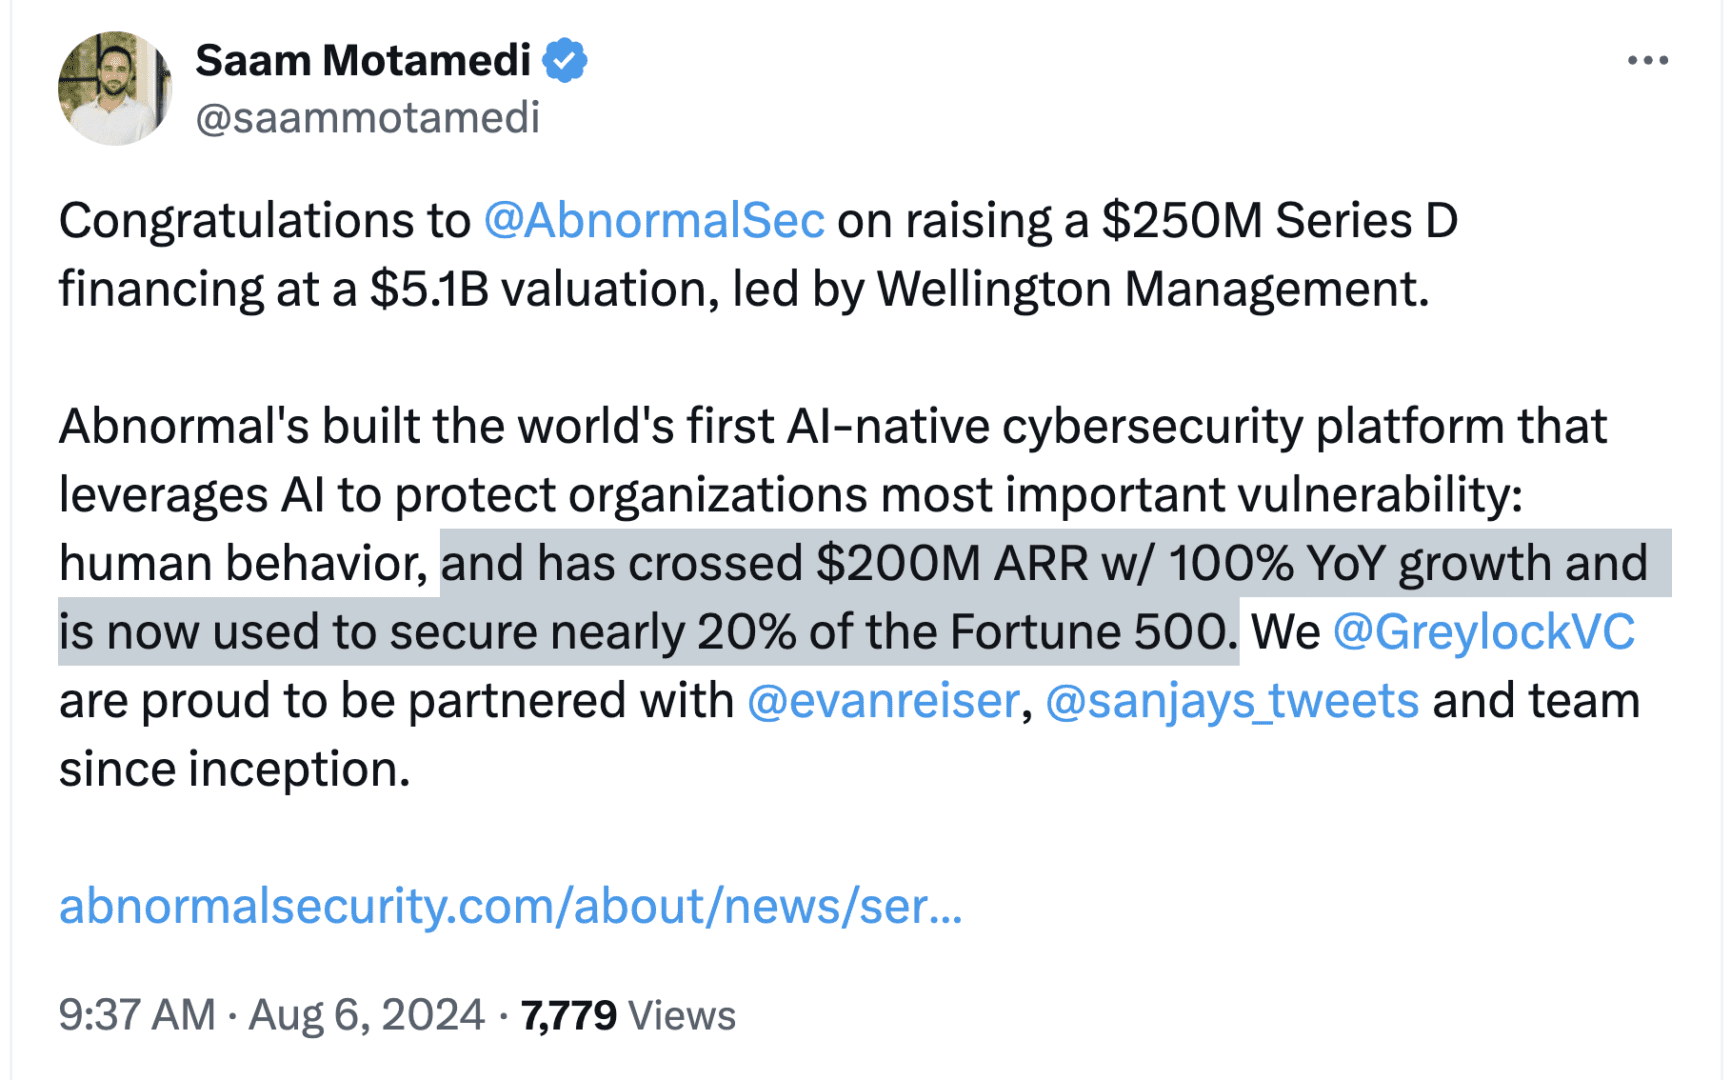The width and height of the screenshot is (1731, 1080).
Task: Open Saam Motamedi's profile picture
Action: click(x=115, y=88)
